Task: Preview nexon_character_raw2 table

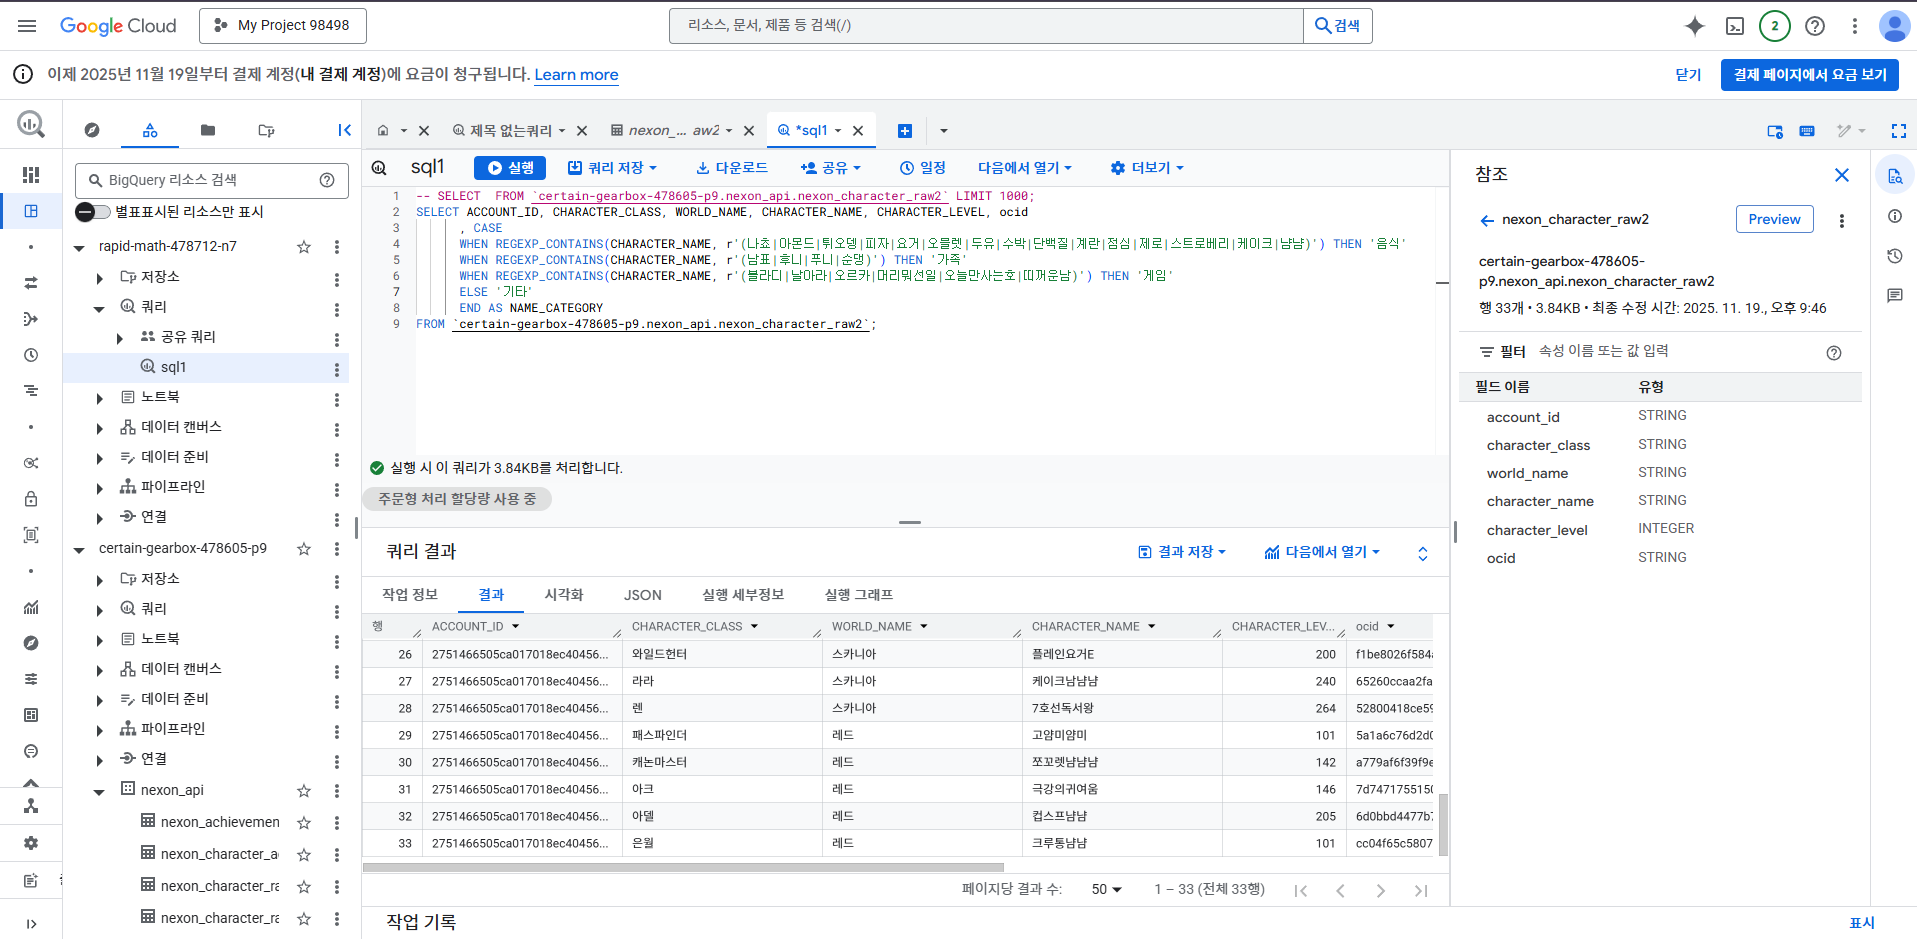Action: point(1774,220)
